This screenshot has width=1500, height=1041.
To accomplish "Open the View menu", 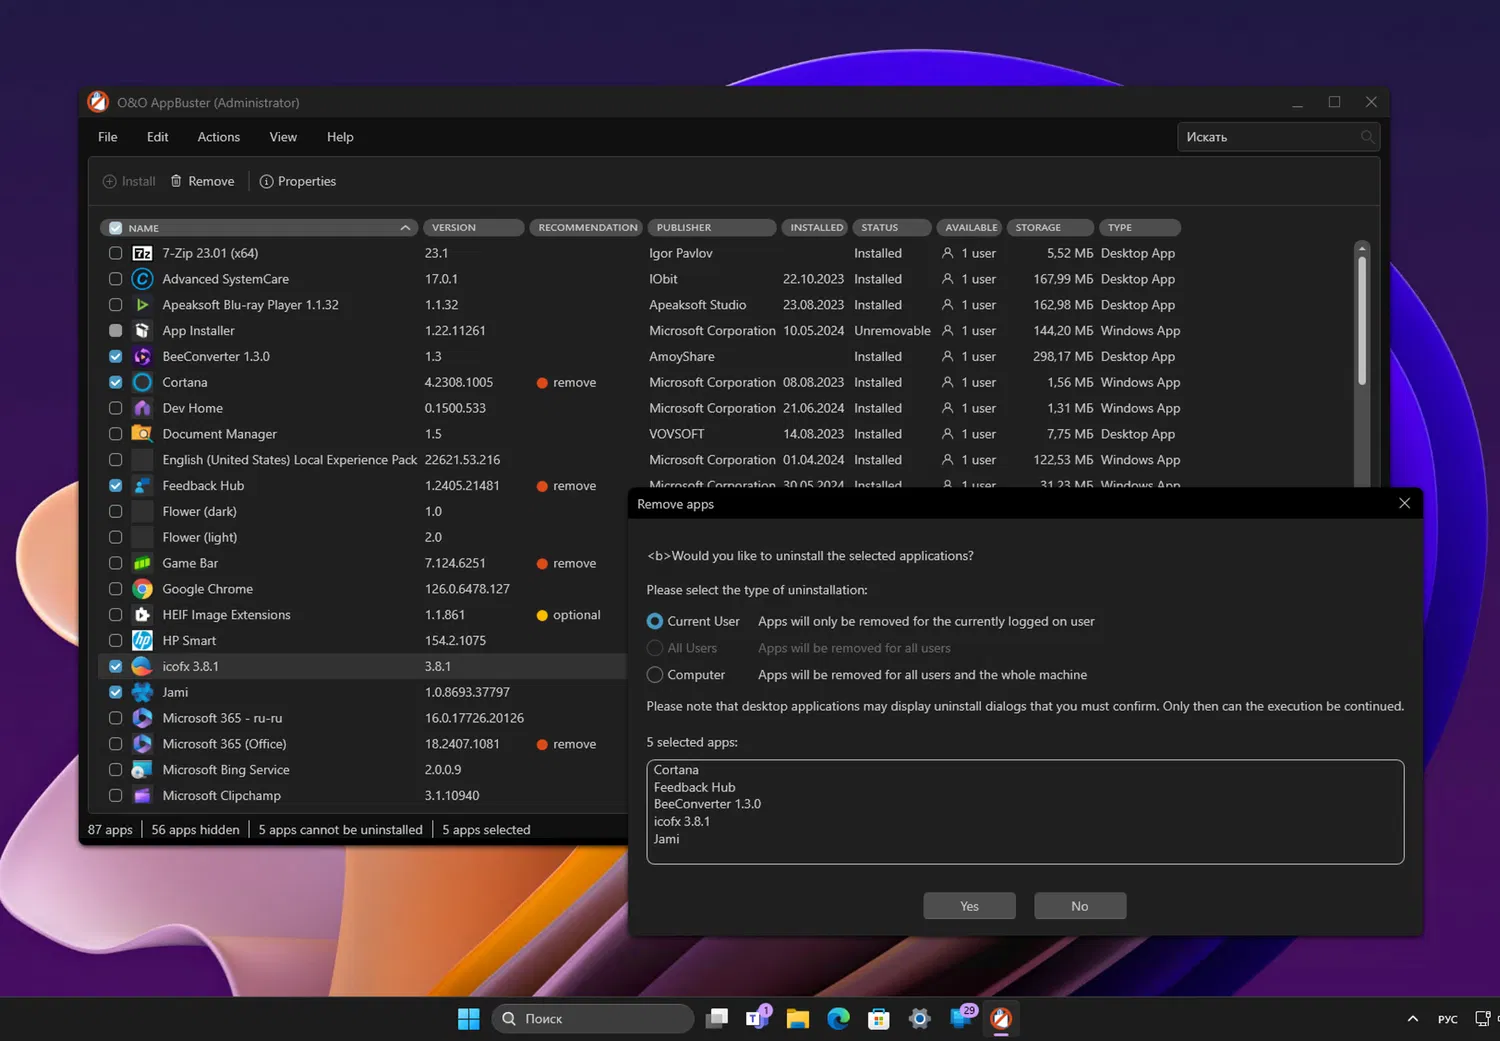I will point(283,137).
